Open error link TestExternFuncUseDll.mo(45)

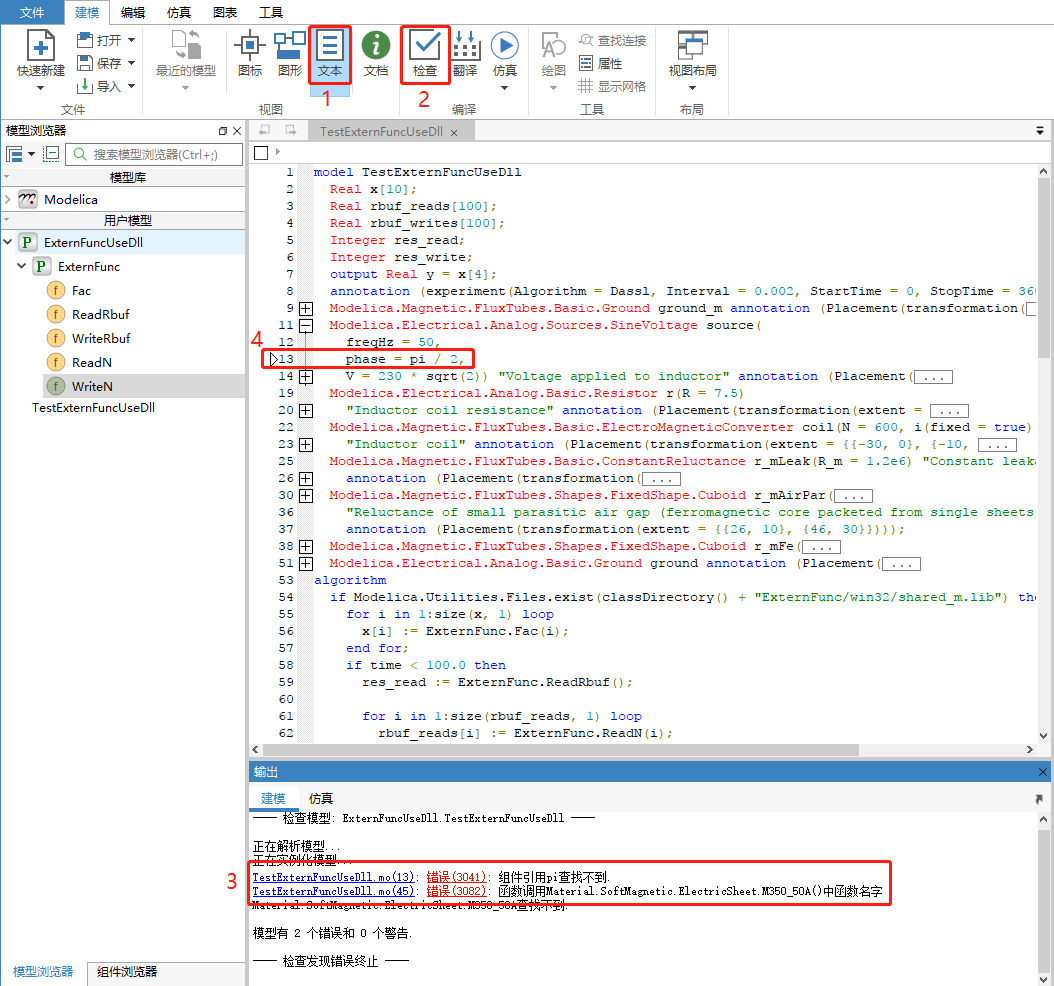(333, 891)
